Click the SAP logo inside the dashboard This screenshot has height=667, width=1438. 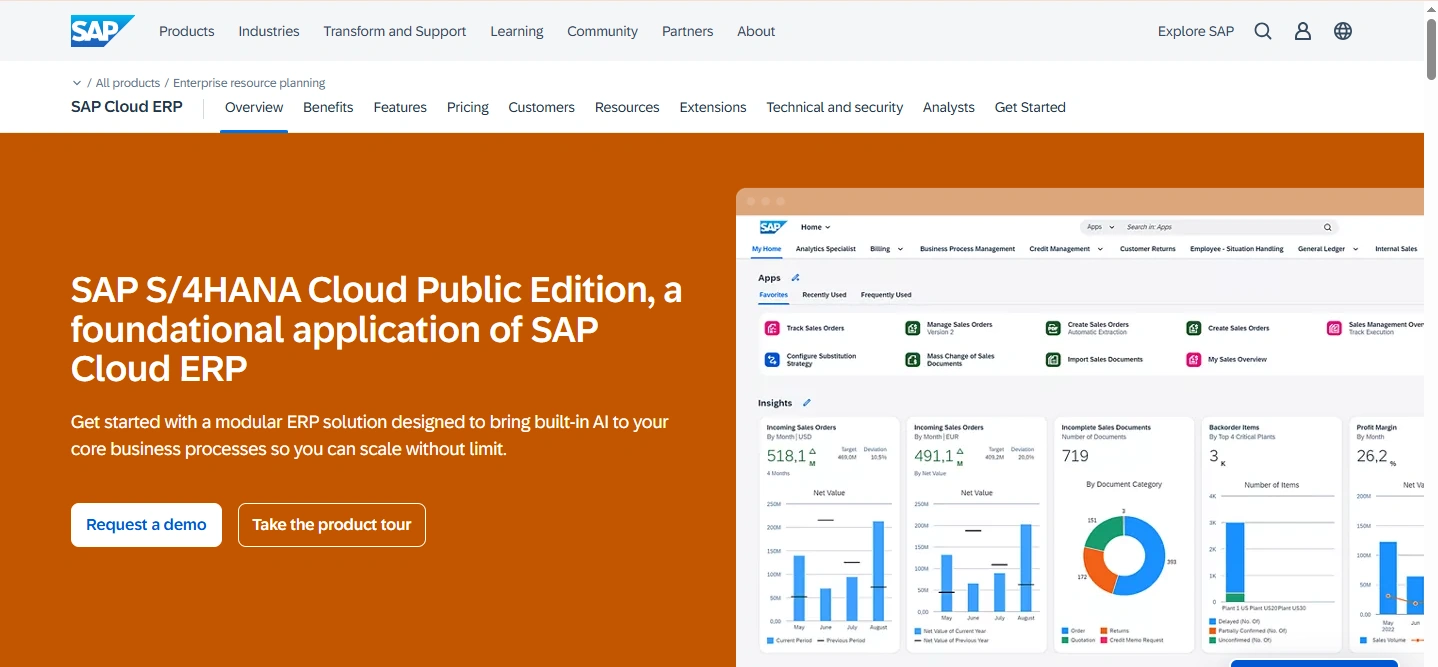(773, 227)
